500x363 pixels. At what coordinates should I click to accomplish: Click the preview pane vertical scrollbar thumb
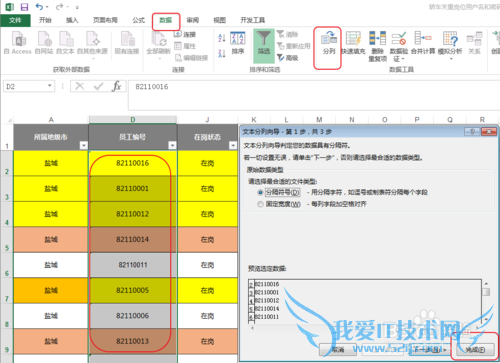[486, 292]
